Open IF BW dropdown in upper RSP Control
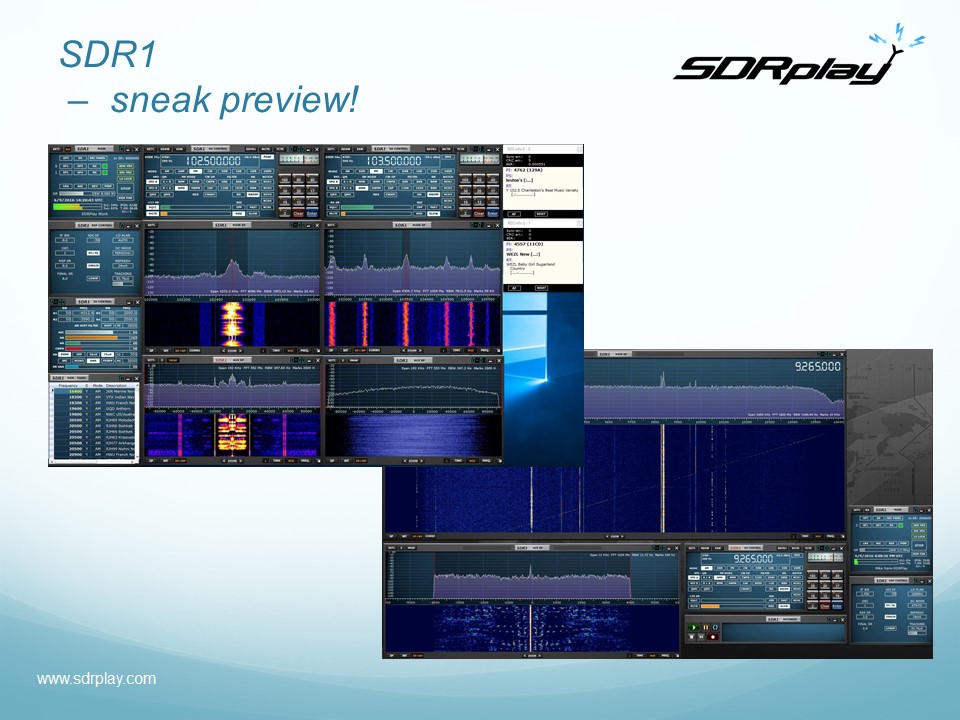 (x=65, y=240)
